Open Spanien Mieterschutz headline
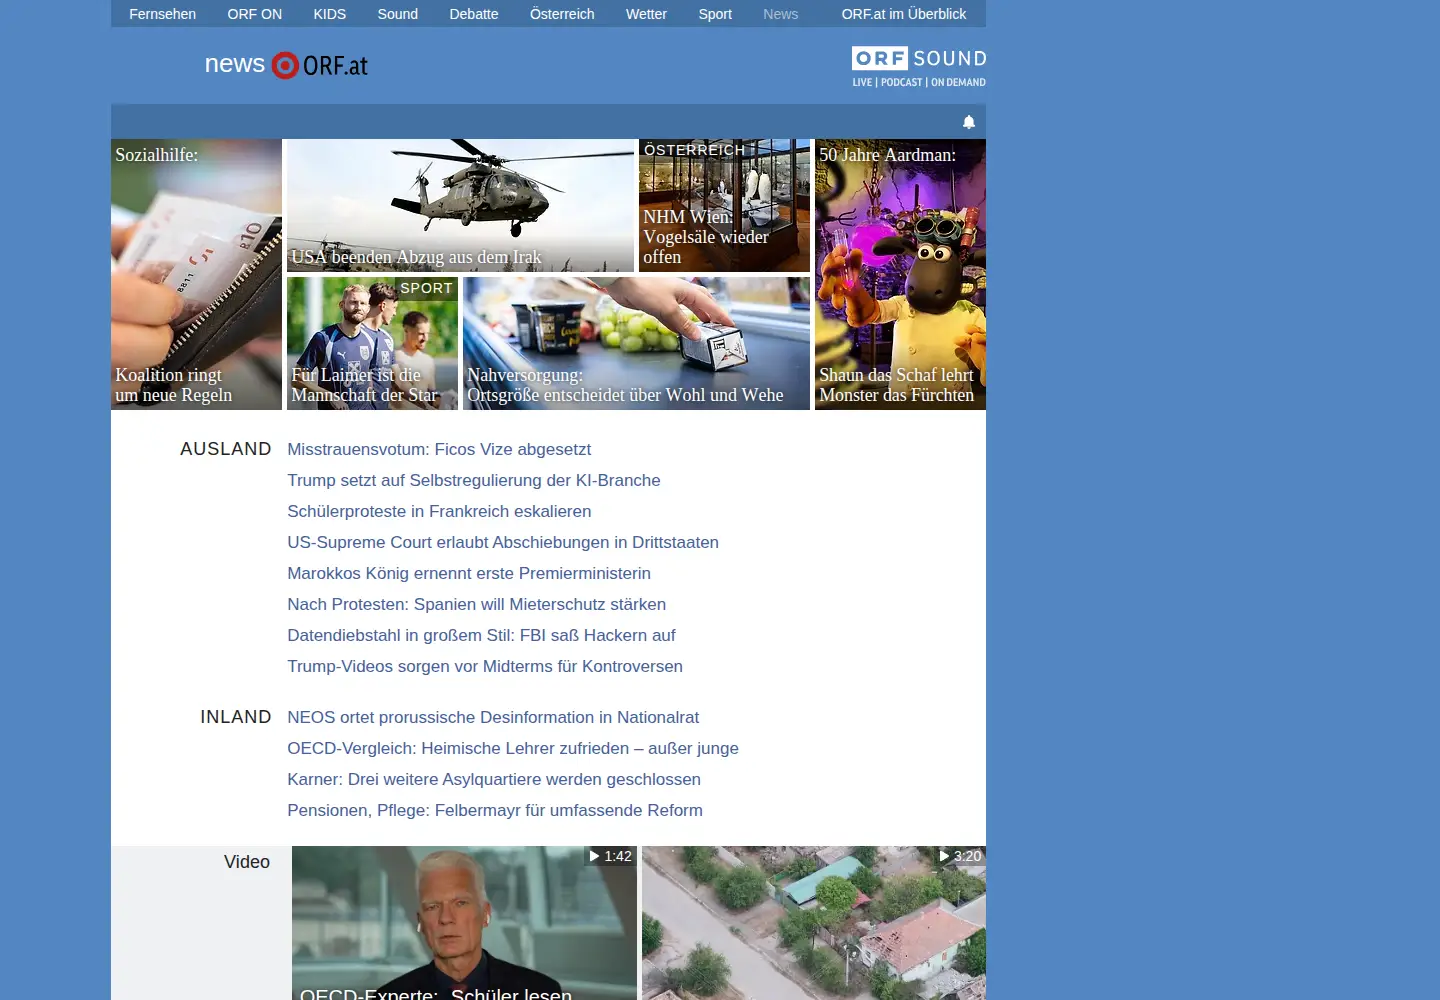The image size is (1440, 1000). (x=476, y=604)
